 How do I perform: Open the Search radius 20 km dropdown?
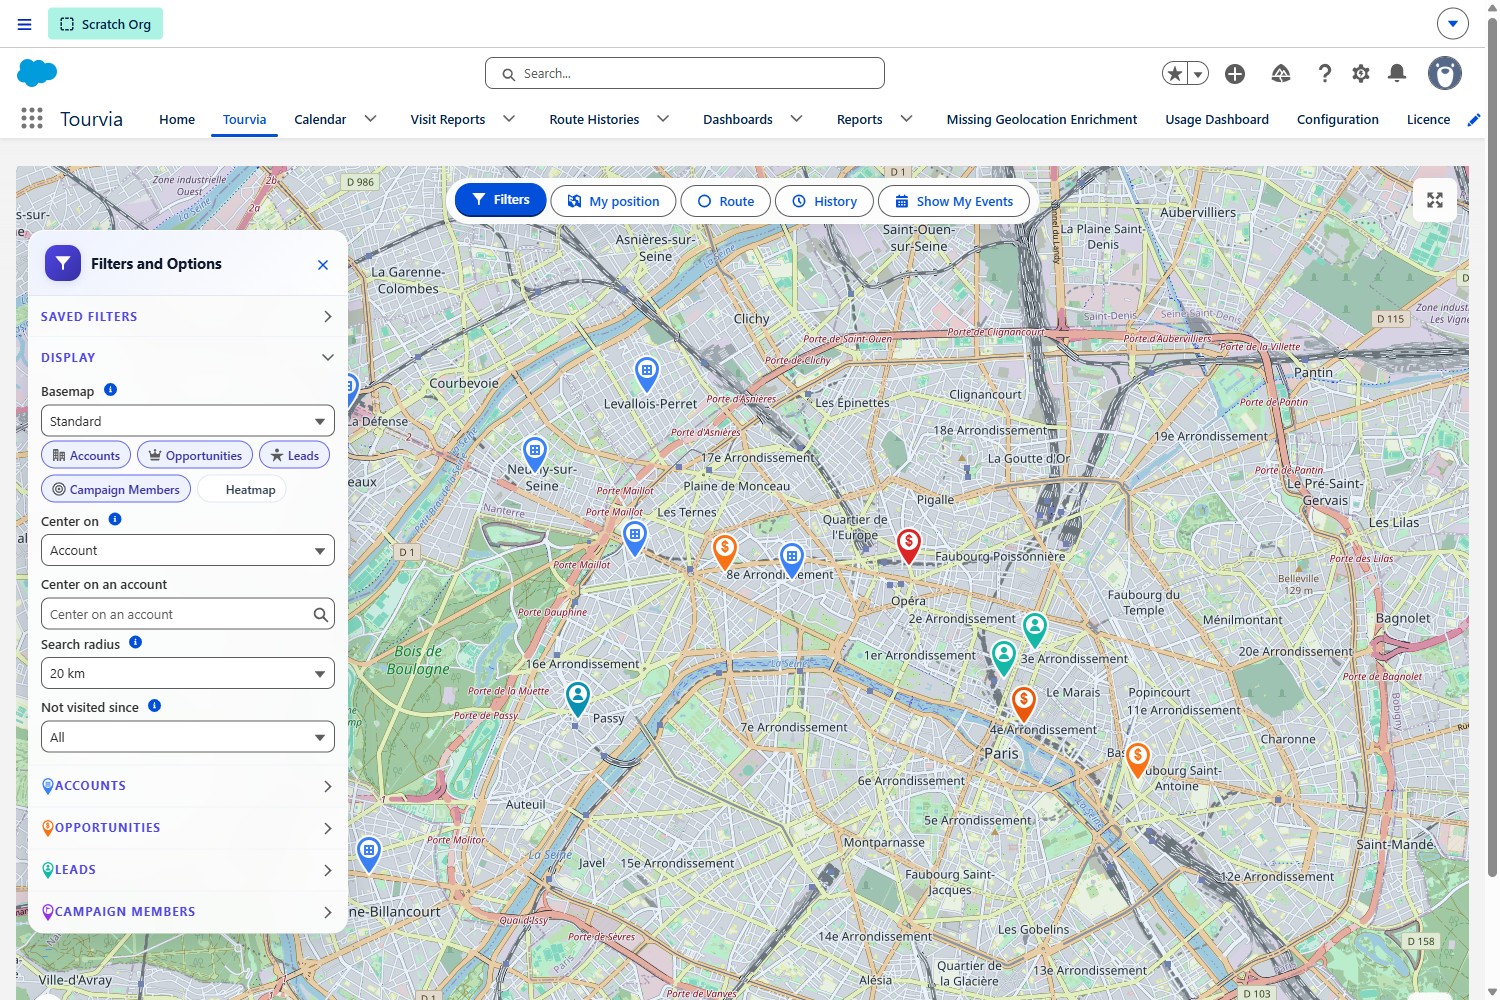(188, 673)
